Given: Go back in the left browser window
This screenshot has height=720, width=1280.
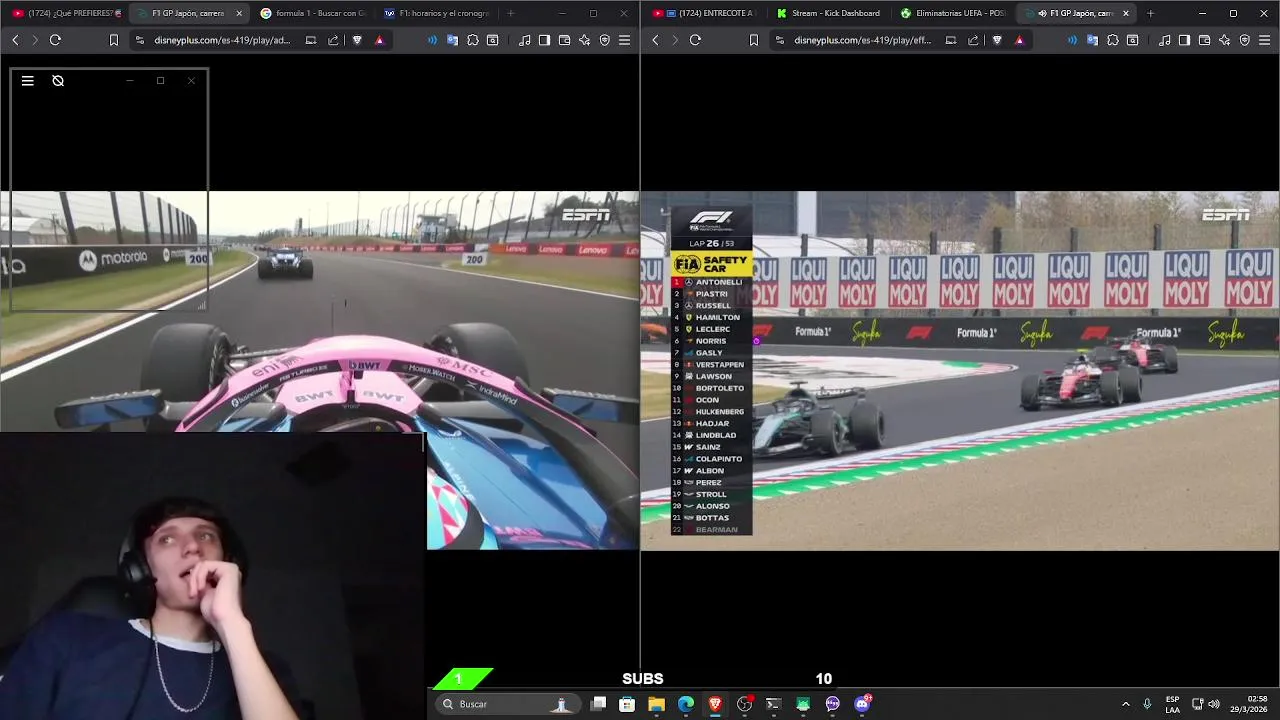Looking at the screenshot, I should point(15,40).
